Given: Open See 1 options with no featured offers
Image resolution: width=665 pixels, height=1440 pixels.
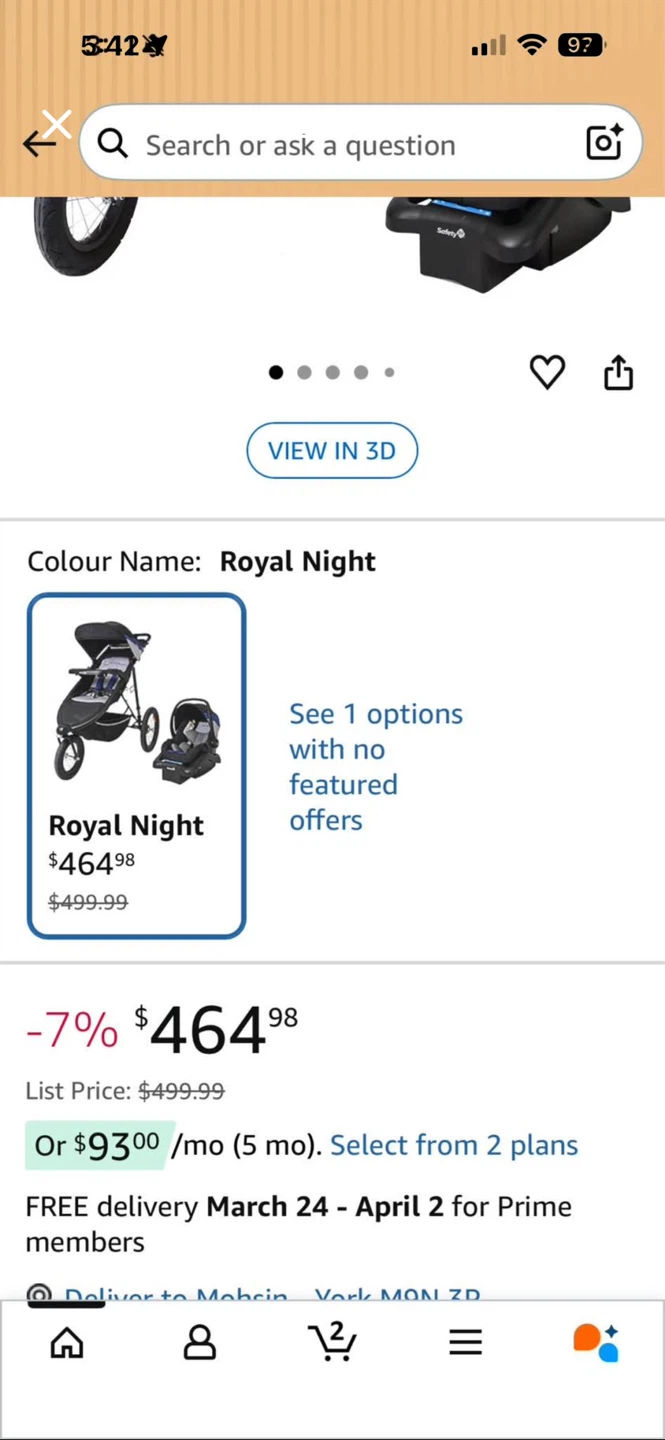Looking at the screenshot, I should click(x=376, y=767).
